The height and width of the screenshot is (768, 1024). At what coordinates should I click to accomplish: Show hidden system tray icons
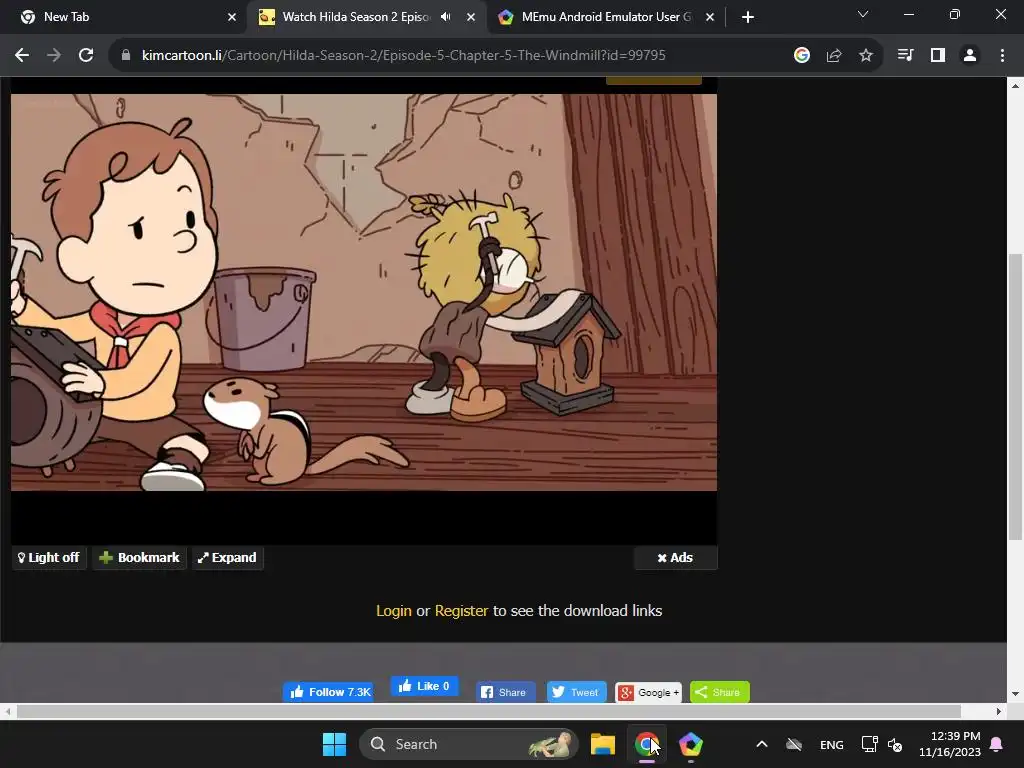761,744
